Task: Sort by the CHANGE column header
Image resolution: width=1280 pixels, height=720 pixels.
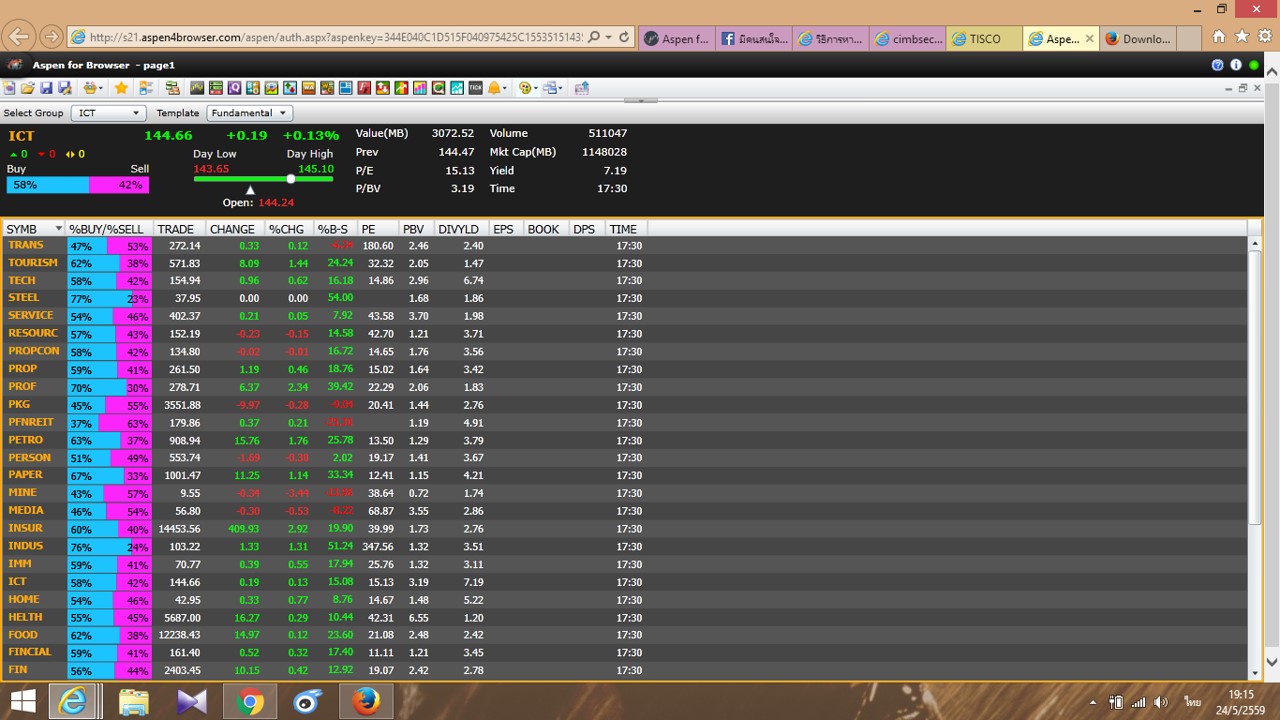Action: click(235, 229)
